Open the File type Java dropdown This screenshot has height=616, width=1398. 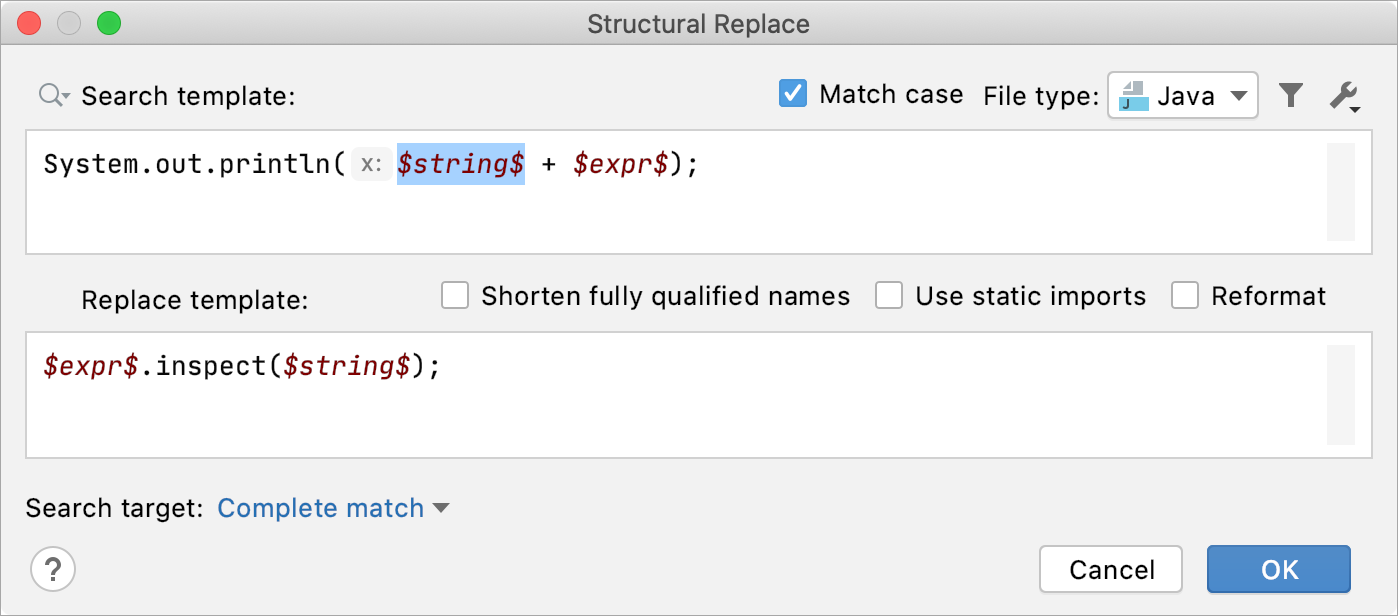(x=1182, y=96)
